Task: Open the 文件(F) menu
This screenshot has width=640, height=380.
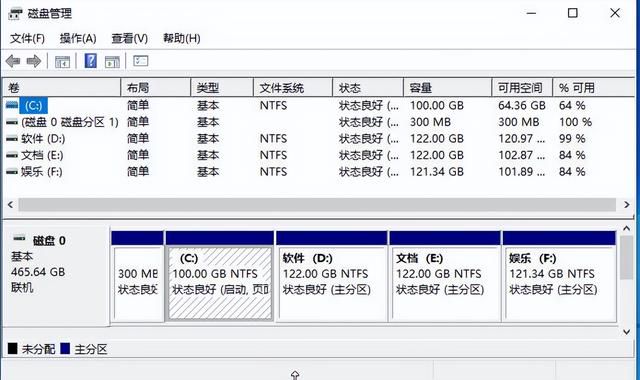Action: (27, 38)
